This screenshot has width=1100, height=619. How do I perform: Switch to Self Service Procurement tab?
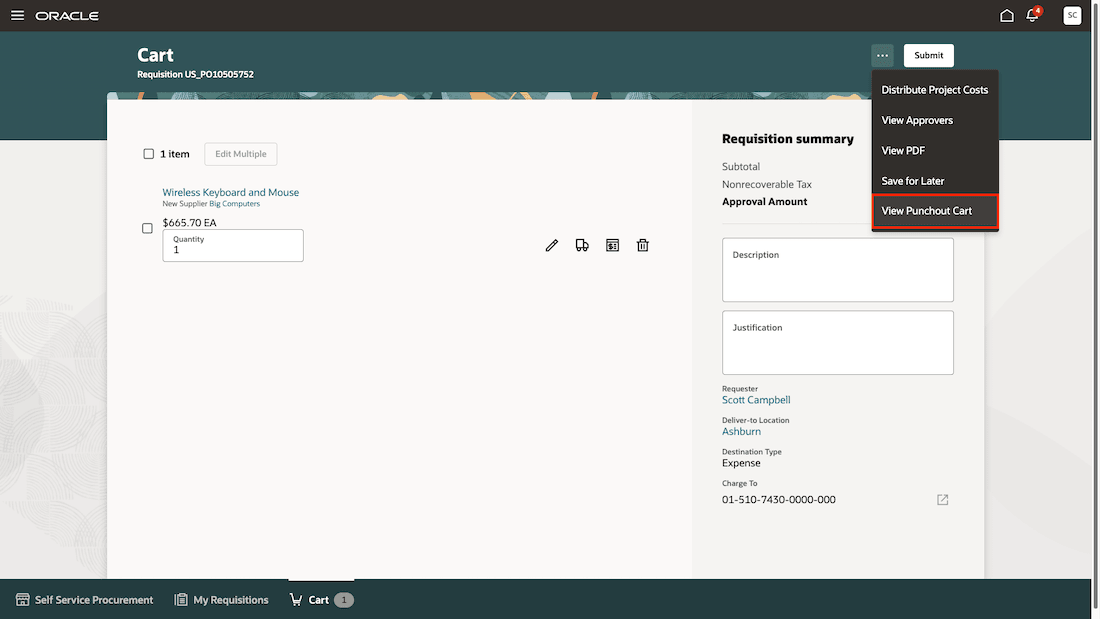84,600
